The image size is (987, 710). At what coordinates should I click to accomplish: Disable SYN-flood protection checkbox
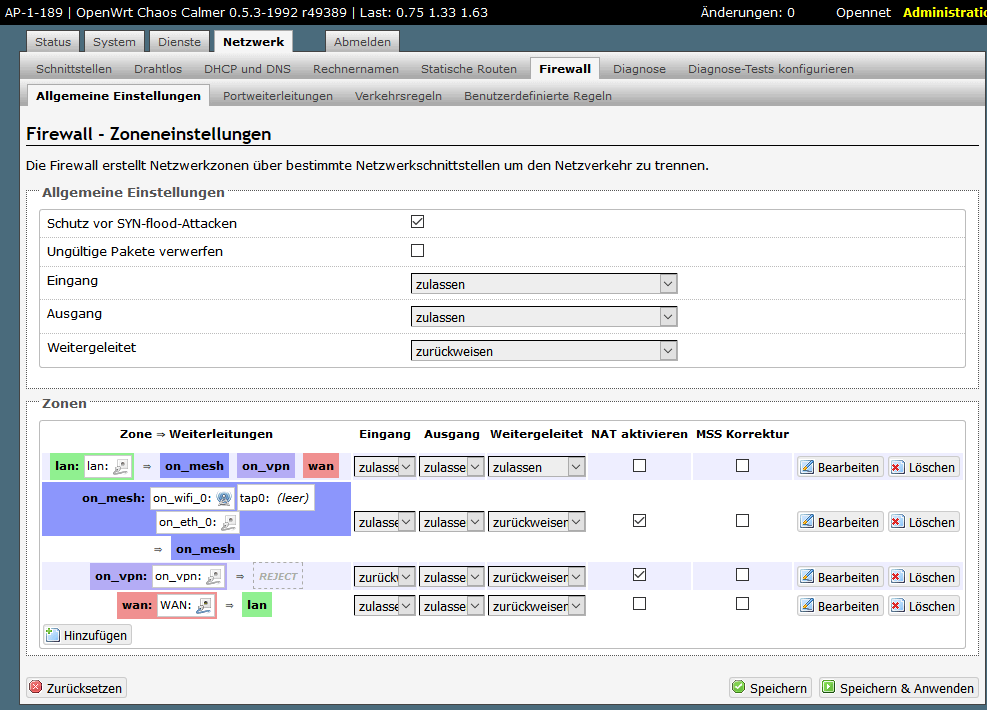(418, 222)
